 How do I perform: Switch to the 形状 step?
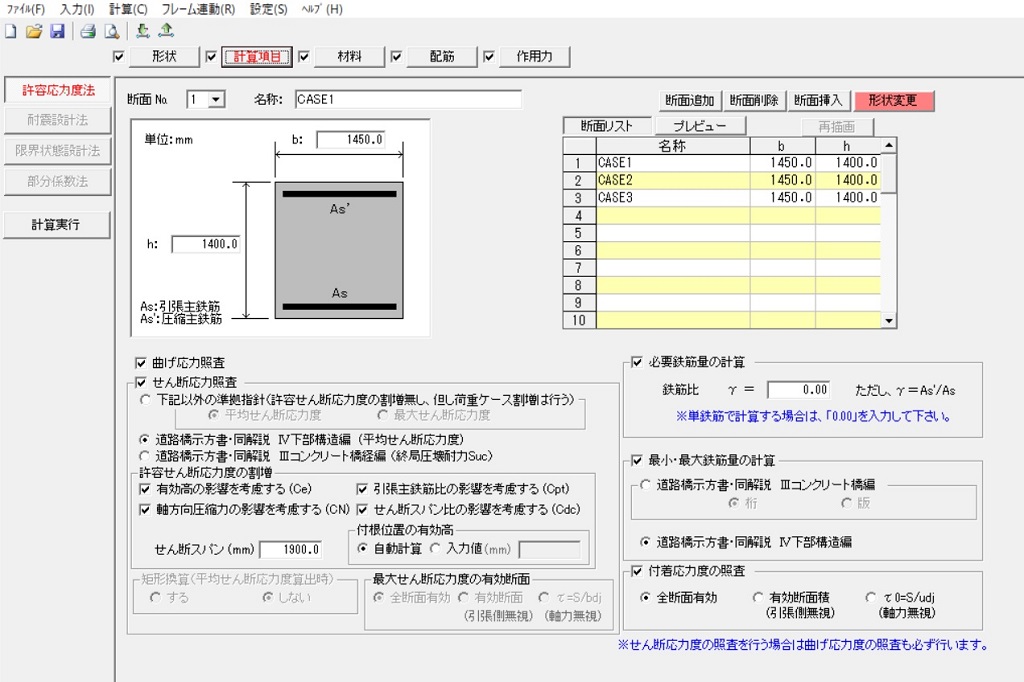point(164,57)
